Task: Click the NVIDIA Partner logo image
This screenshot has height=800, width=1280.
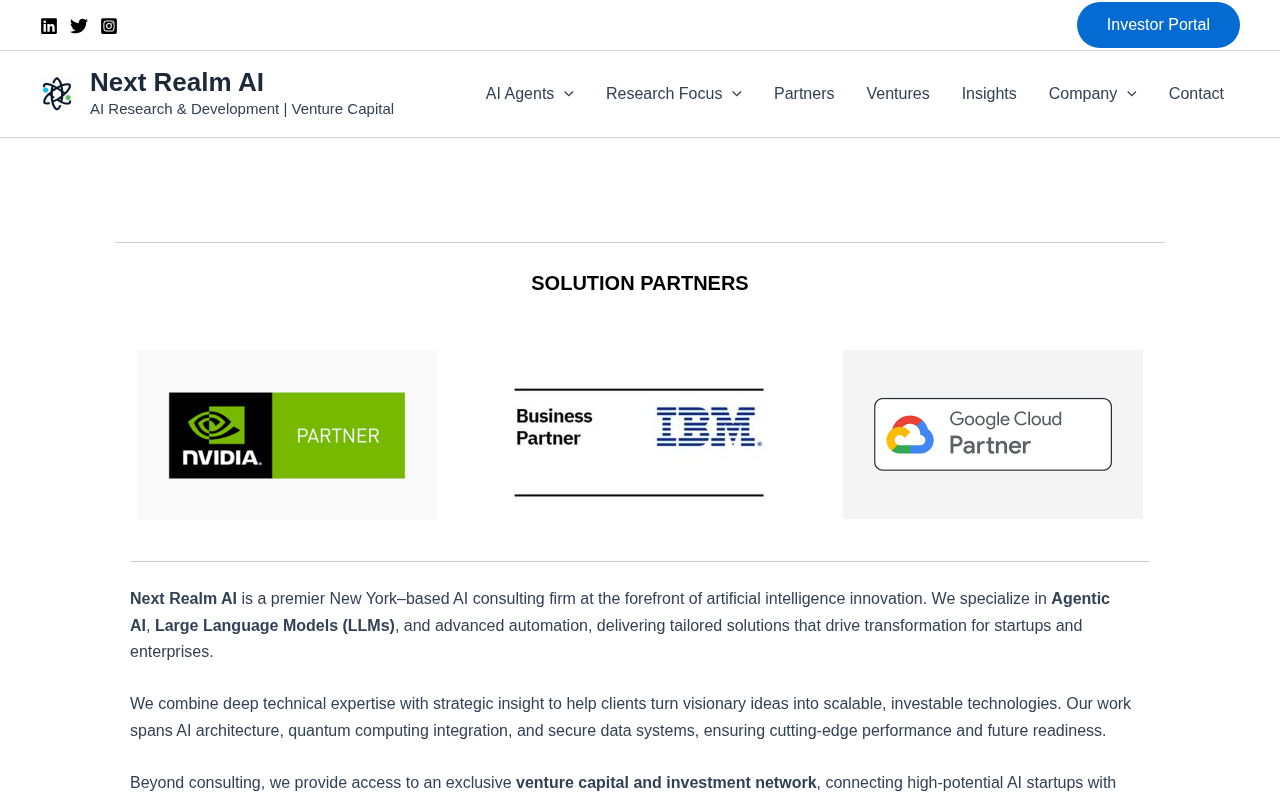Action: coord(287,435)
